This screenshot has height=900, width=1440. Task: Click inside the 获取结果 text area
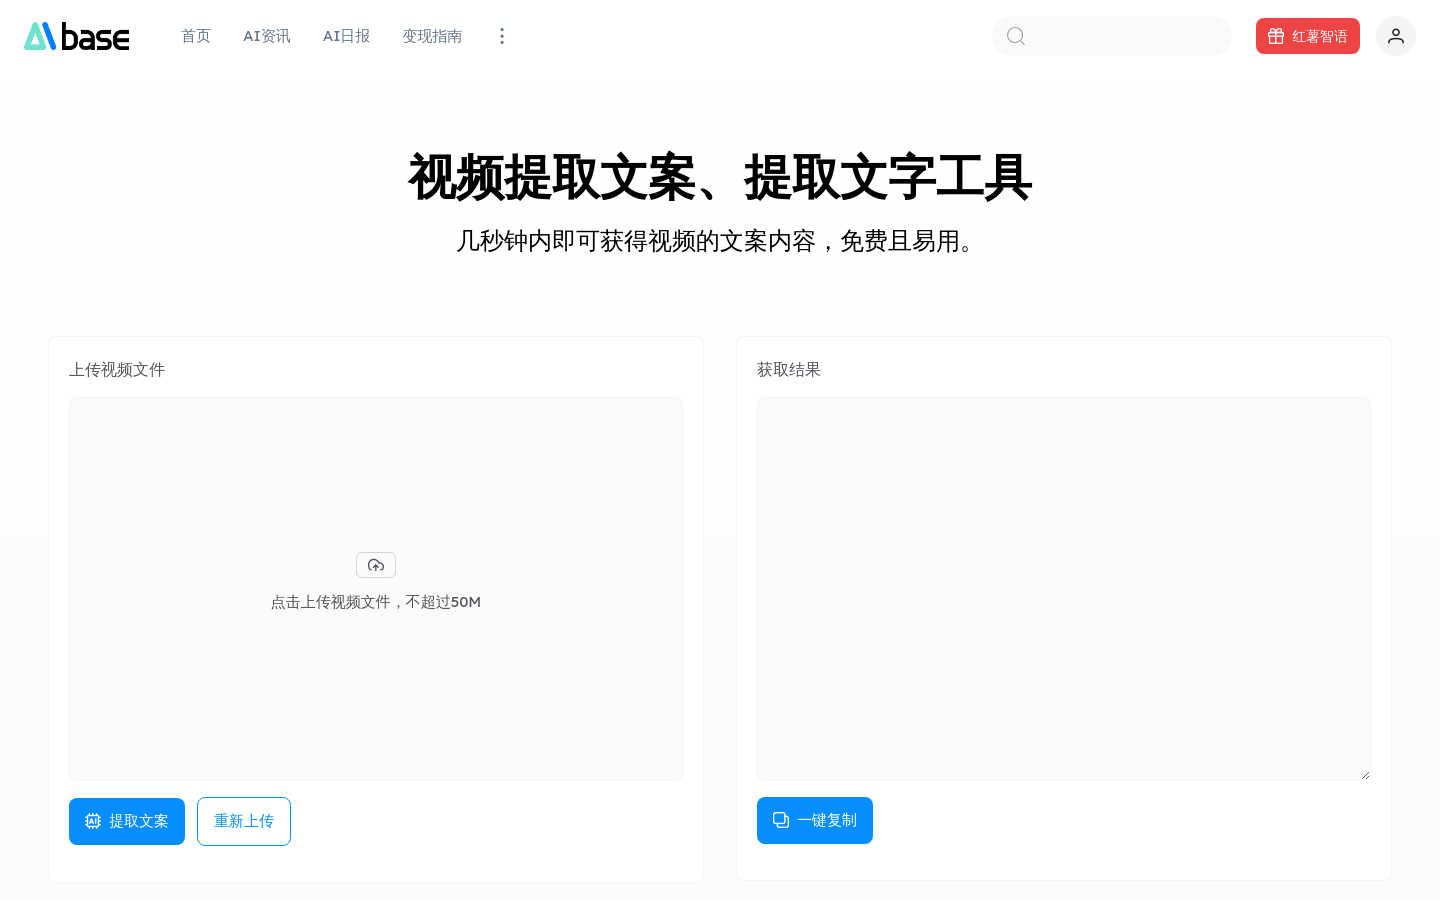[1064, 589]
